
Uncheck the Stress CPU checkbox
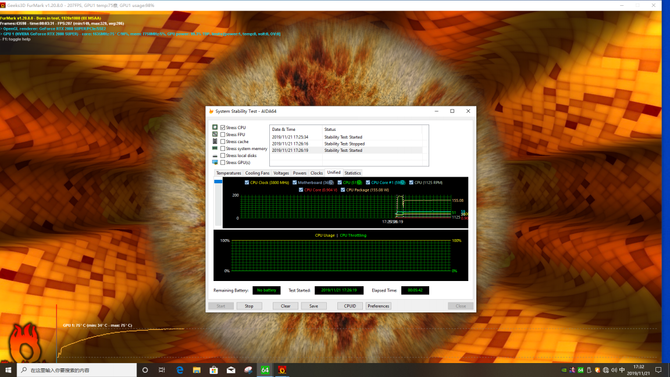pyautogui.click(x=223, y=127)
